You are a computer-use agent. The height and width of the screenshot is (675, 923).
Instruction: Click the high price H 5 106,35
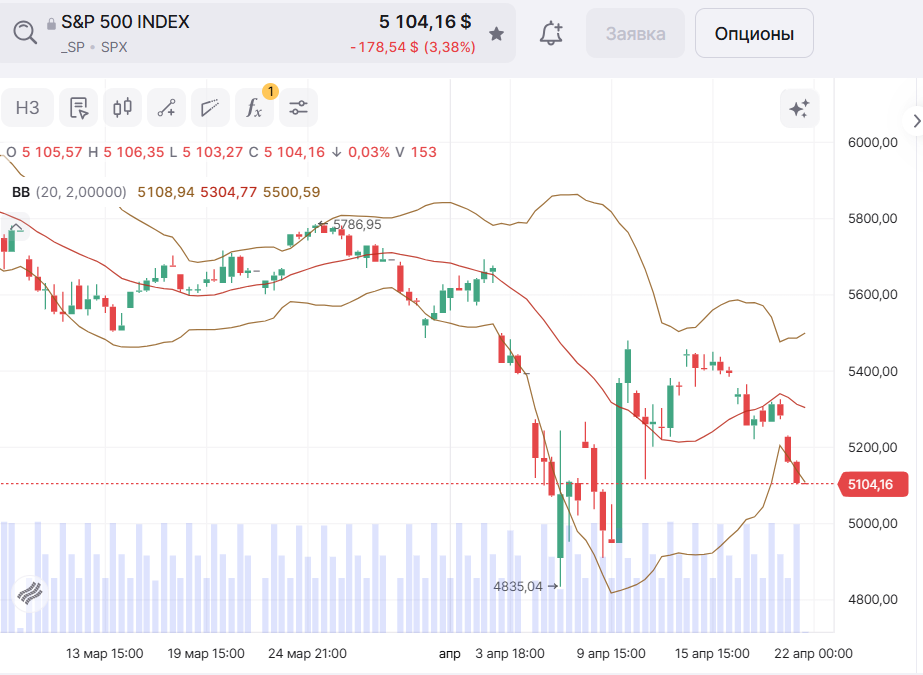pyautogui.click(x=126, y=152)
